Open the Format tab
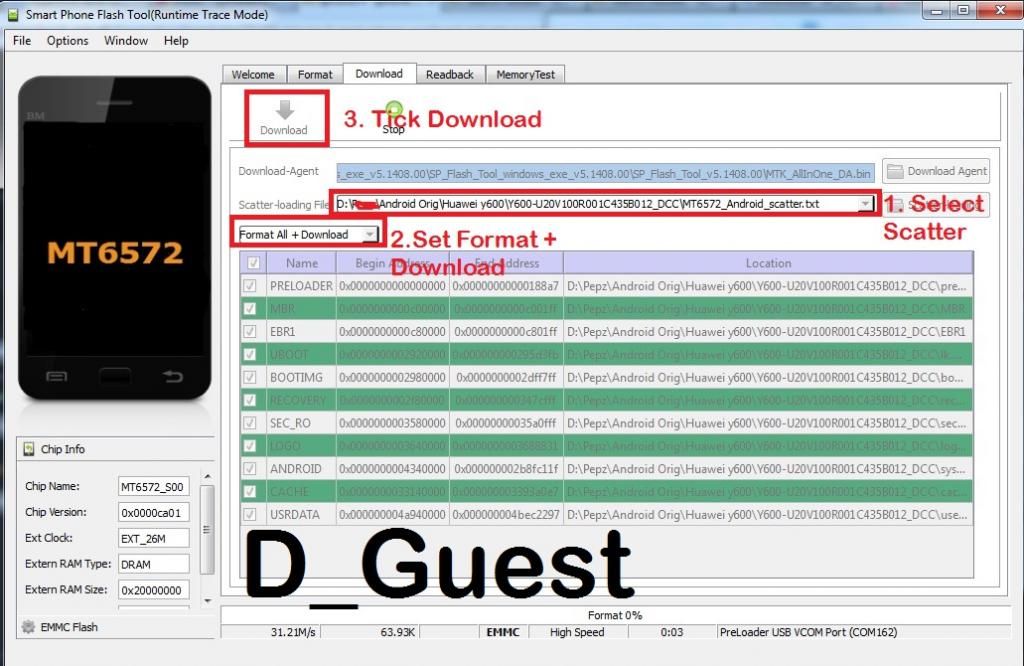Image resolution: width=1024 pixels, height=666 pixels. point(315,75)
